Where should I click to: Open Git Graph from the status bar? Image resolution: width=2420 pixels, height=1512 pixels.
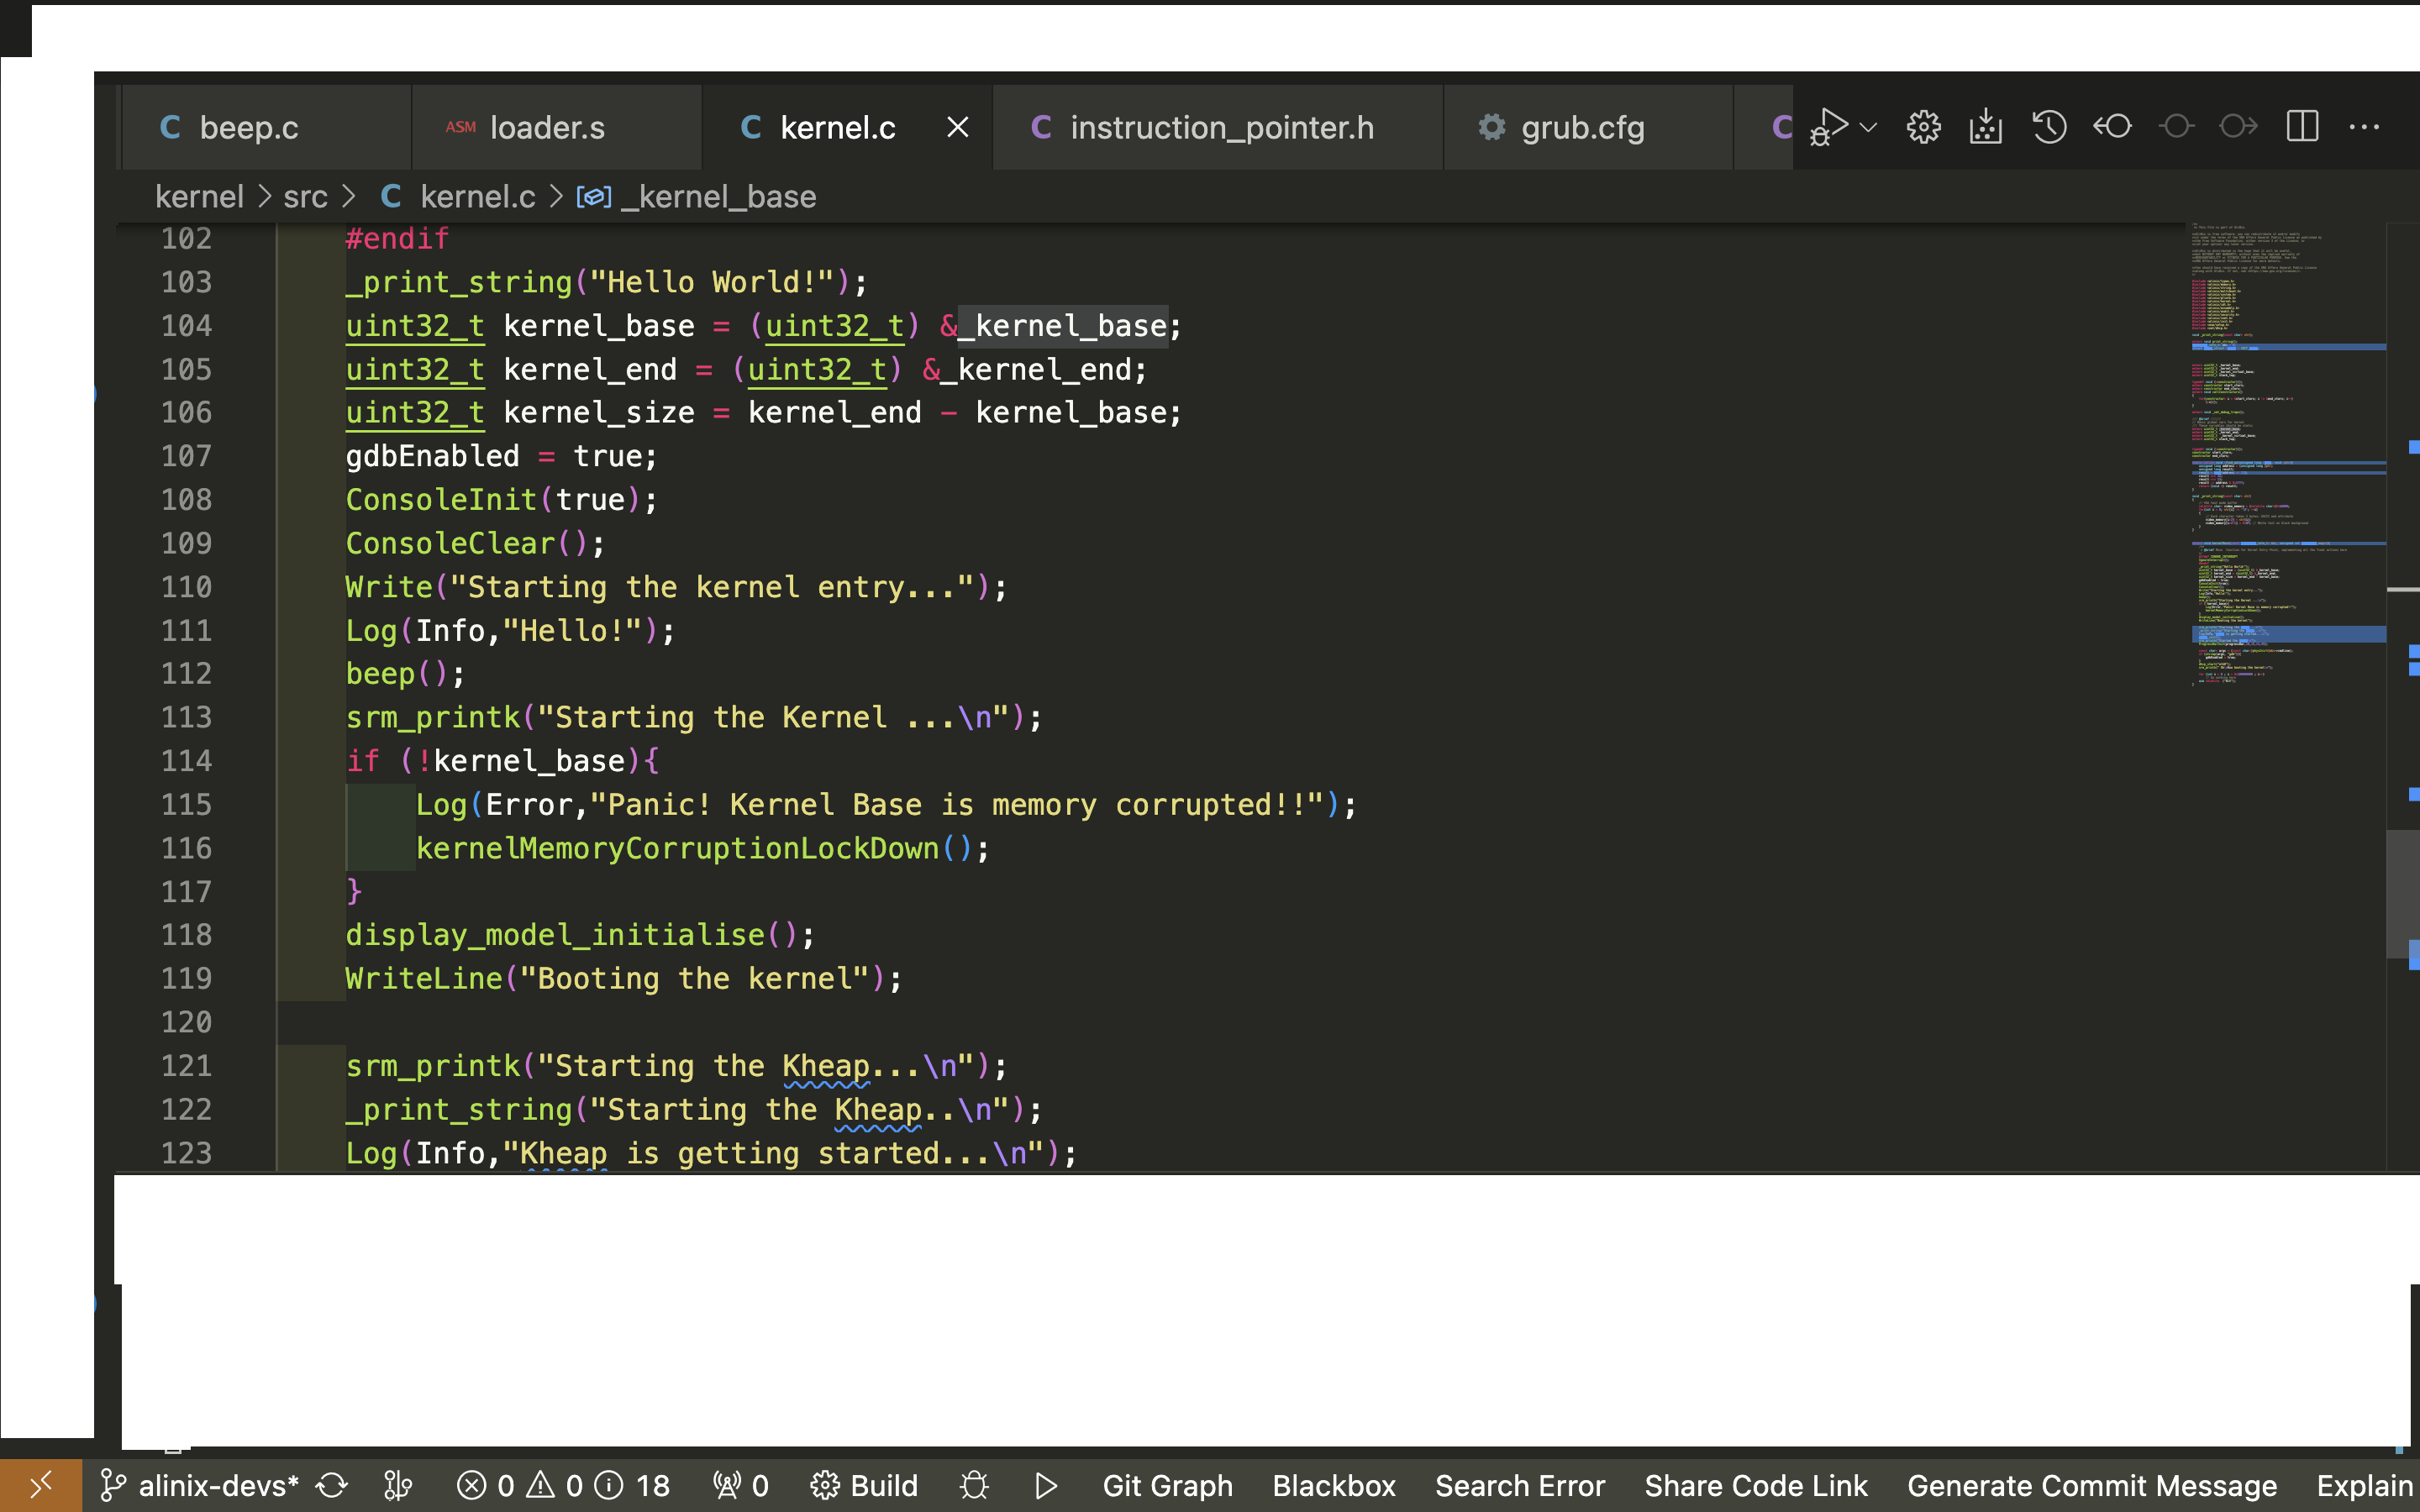[x=1167, y=1486]
